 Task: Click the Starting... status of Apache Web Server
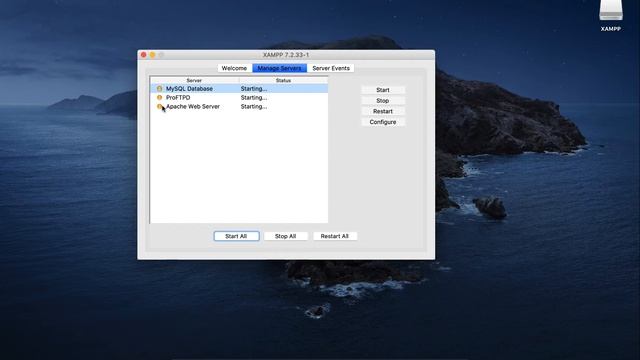(x=254, y=107)
